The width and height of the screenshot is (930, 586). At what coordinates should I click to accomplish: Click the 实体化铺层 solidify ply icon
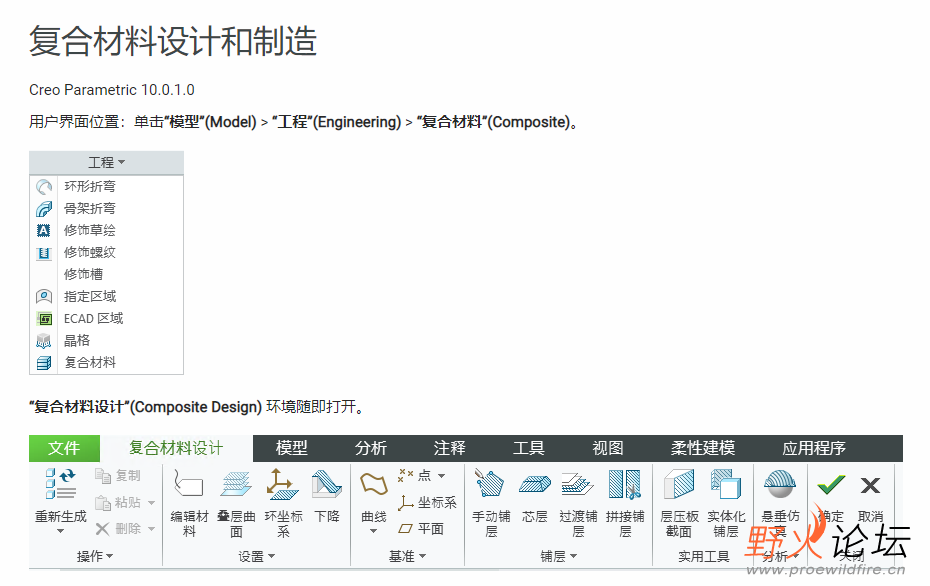[x=726, y=484]
